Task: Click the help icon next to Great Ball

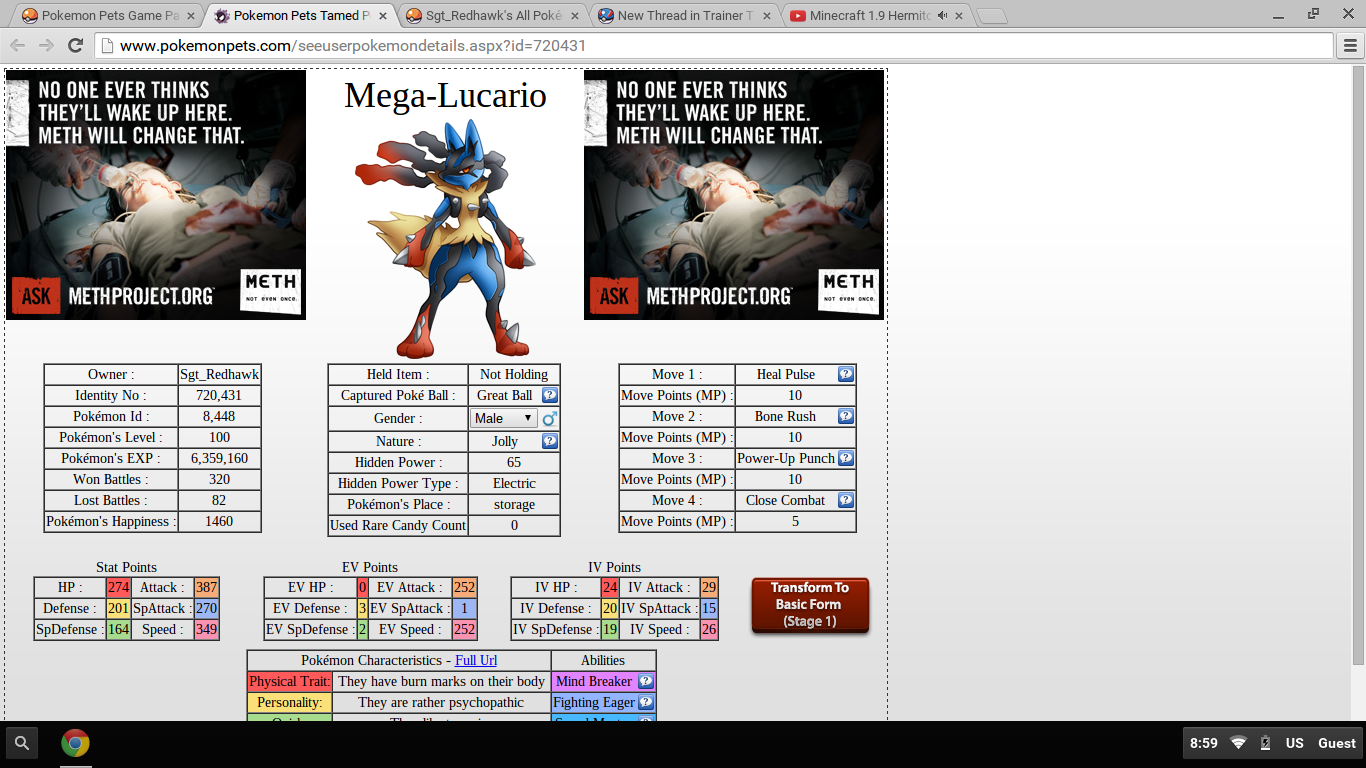Action: click(x=549, y=395)
